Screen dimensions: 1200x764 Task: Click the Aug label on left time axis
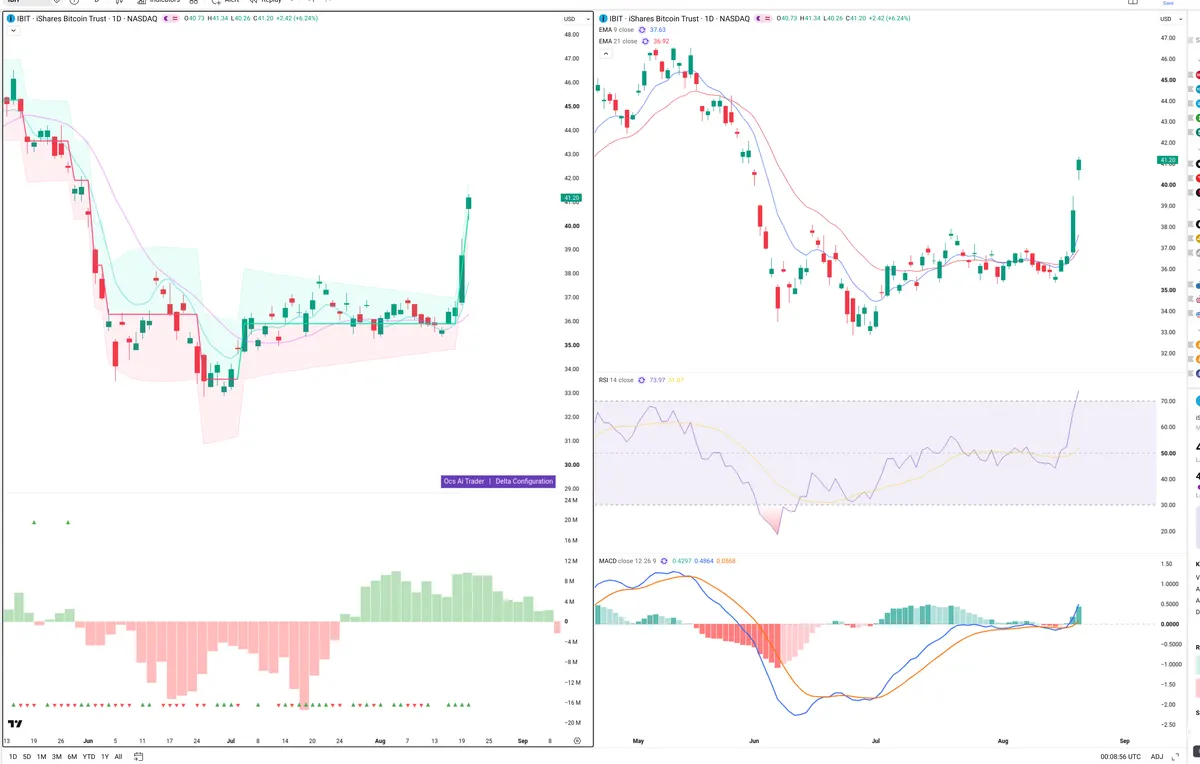coord(379,741)
